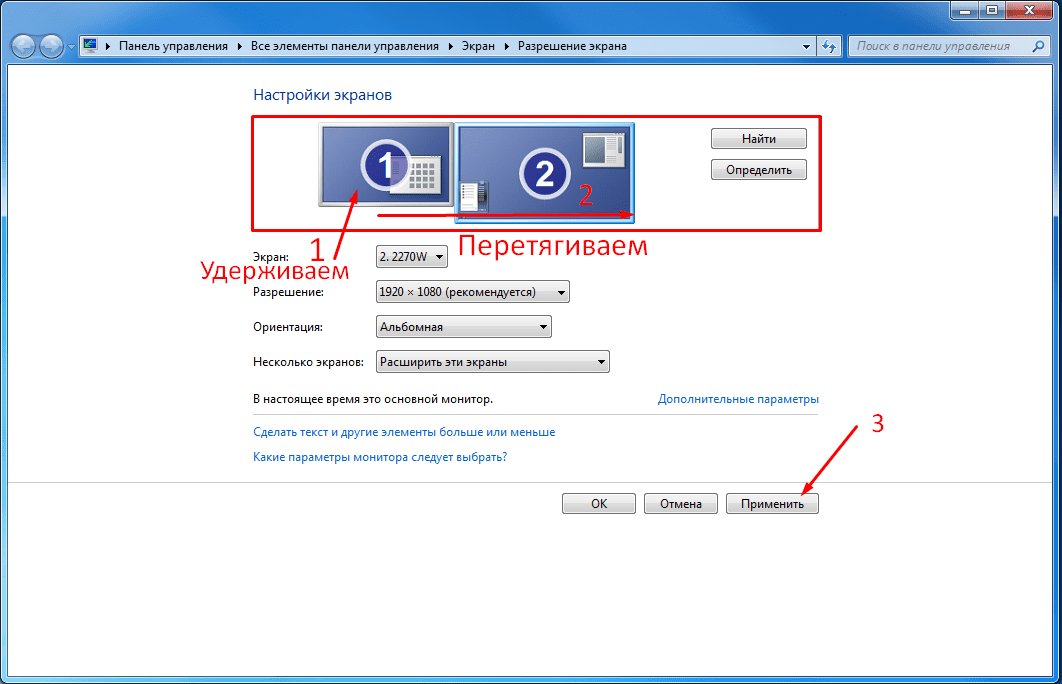Click the magnifier search icon
This screenshot has height=684, width=1062.
pos(1038,46)
